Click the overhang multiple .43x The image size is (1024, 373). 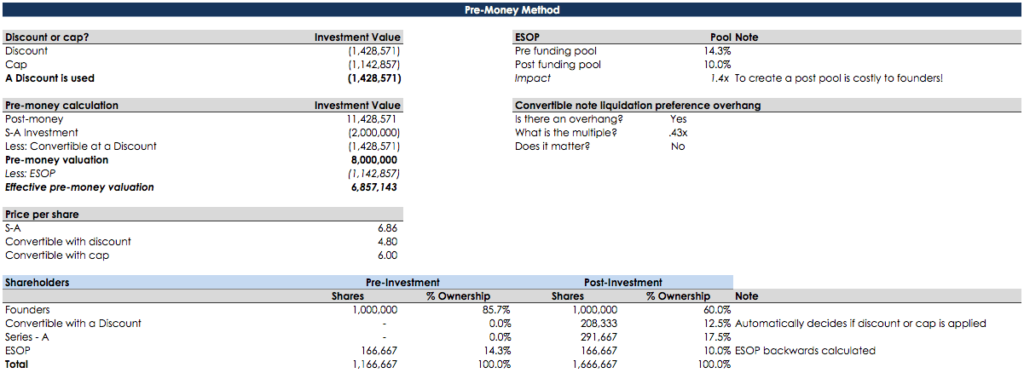point(679,133)
